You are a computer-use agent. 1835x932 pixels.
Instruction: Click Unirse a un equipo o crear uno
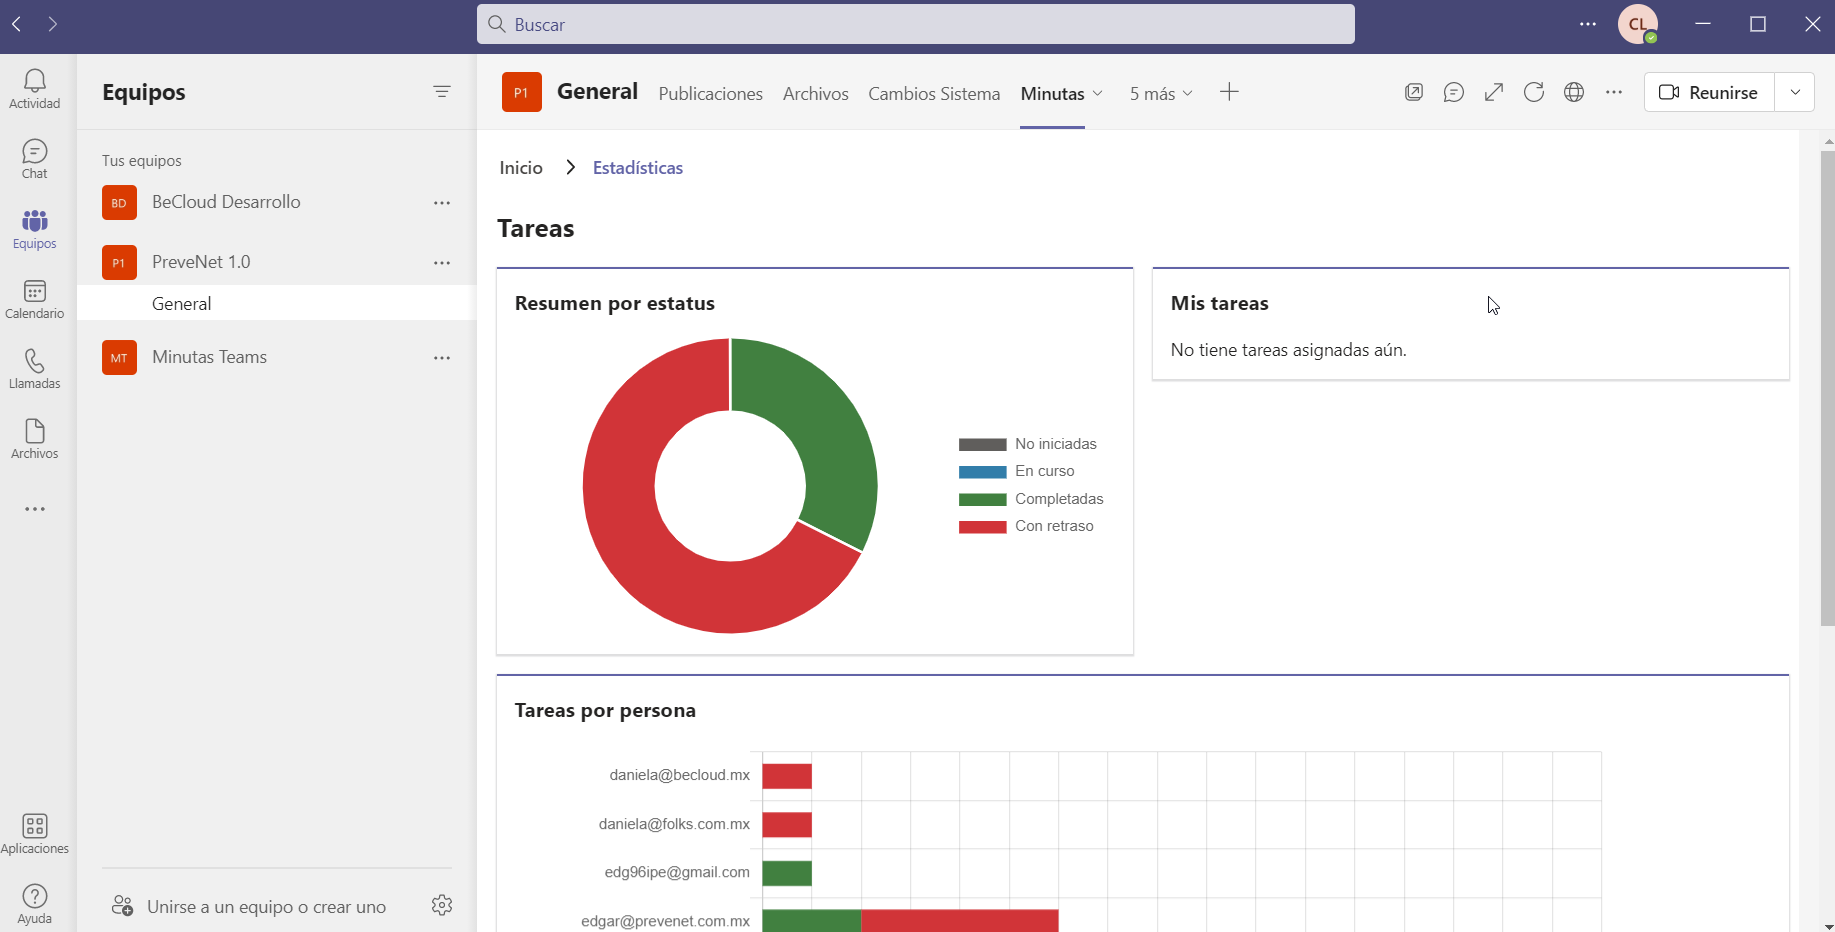tap(249, 907)
